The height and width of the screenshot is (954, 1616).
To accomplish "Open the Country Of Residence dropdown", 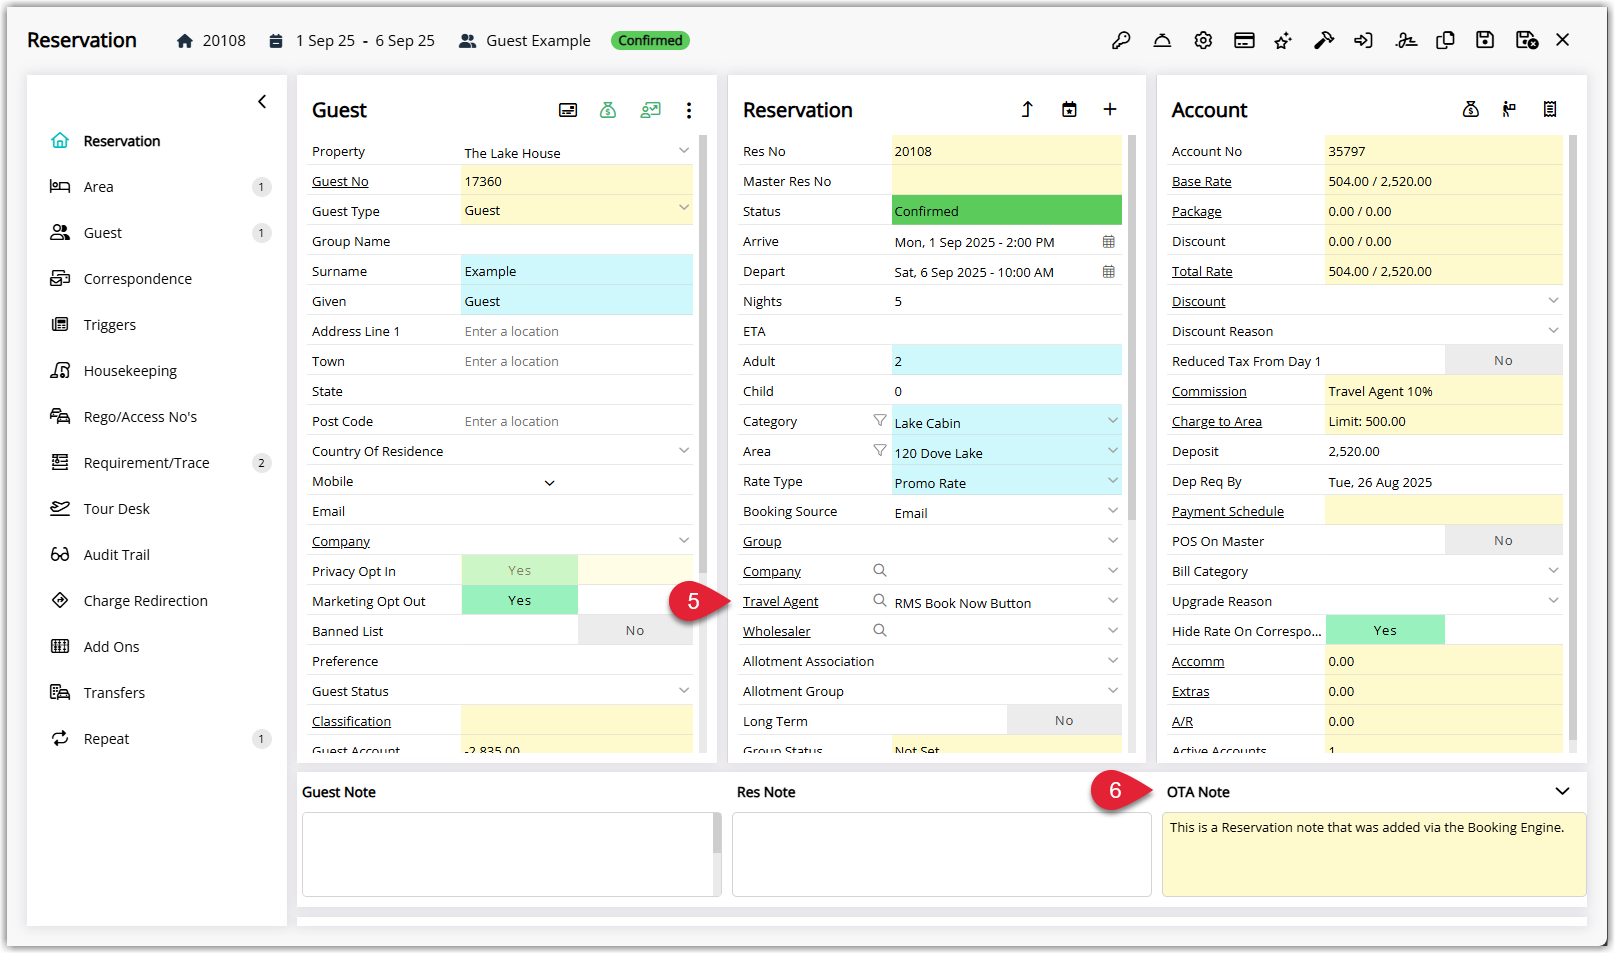I will pos(684,451).
